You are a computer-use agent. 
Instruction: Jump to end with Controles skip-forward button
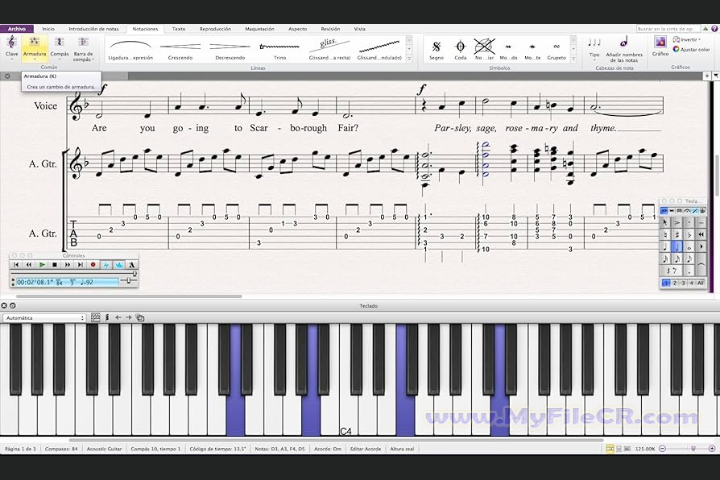point(80,265)
